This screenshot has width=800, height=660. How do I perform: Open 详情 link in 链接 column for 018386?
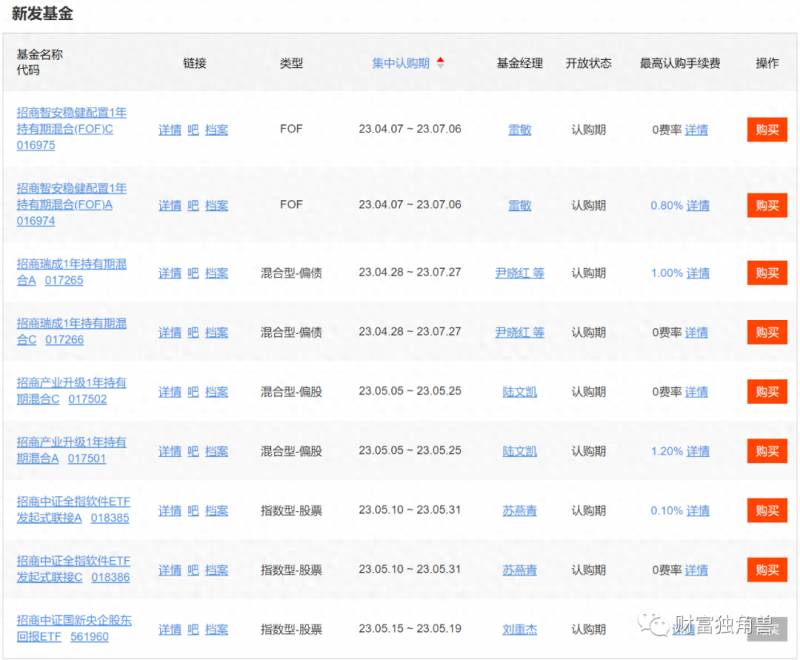(x=170, y=570)
